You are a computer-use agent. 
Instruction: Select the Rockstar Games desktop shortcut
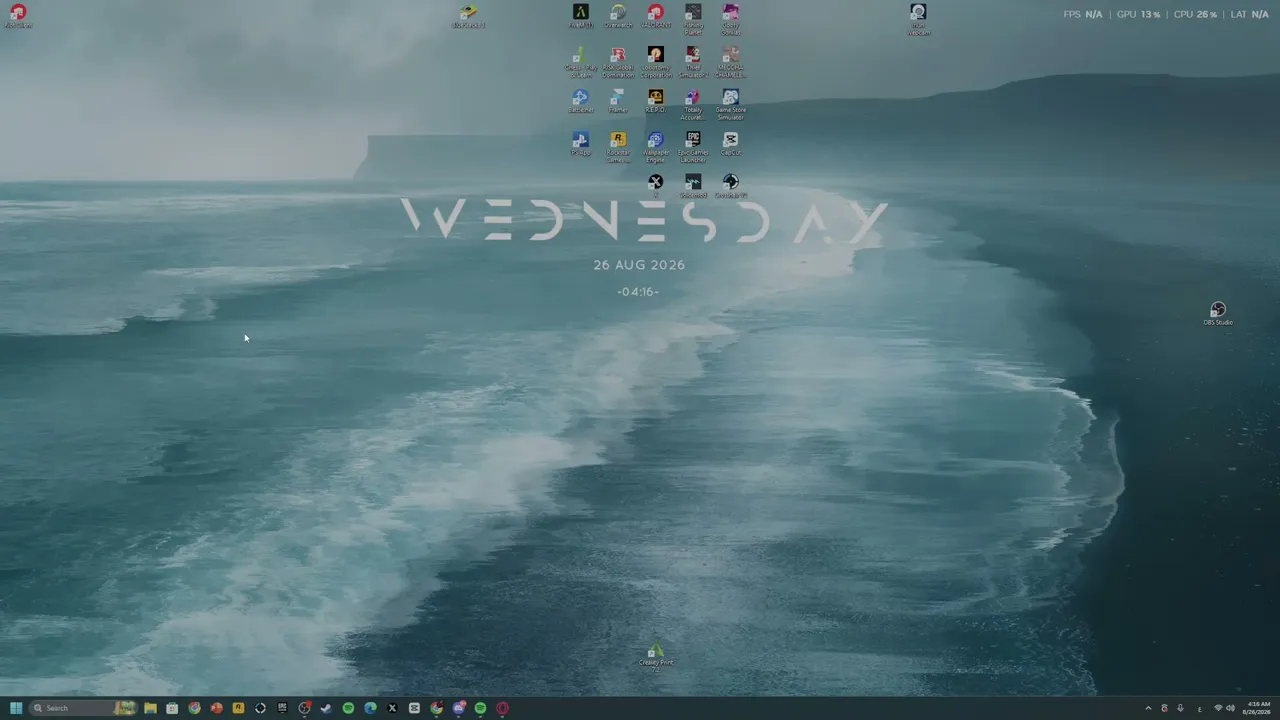click(x=618, y=147)
